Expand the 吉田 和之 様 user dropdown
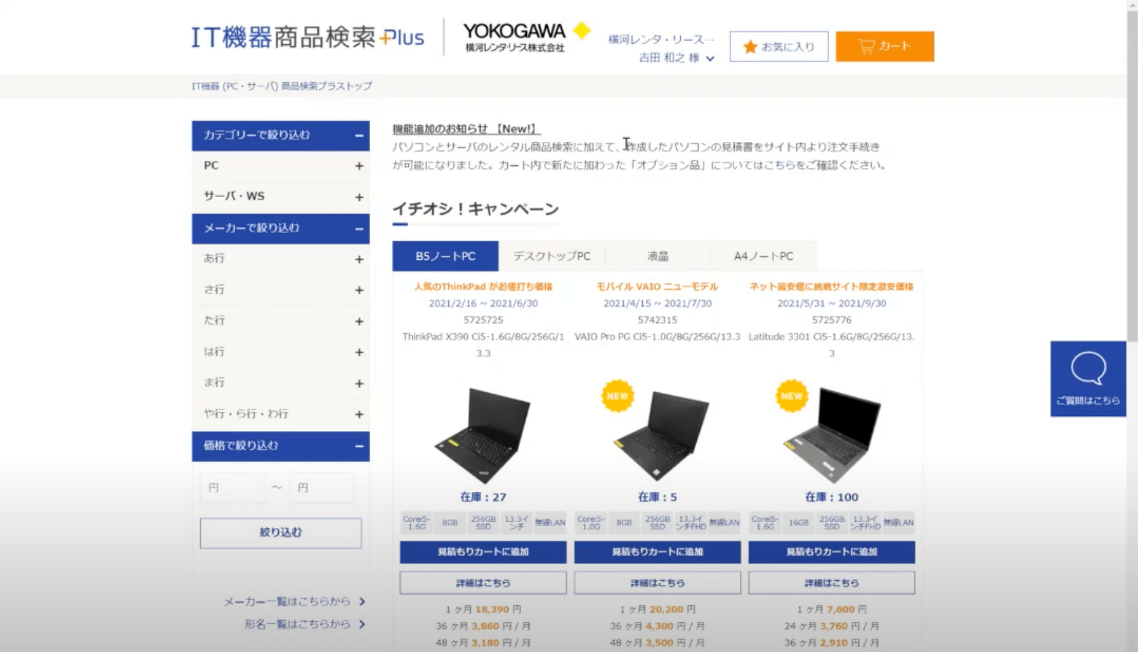1140x652 pixels. click(676, 58)
